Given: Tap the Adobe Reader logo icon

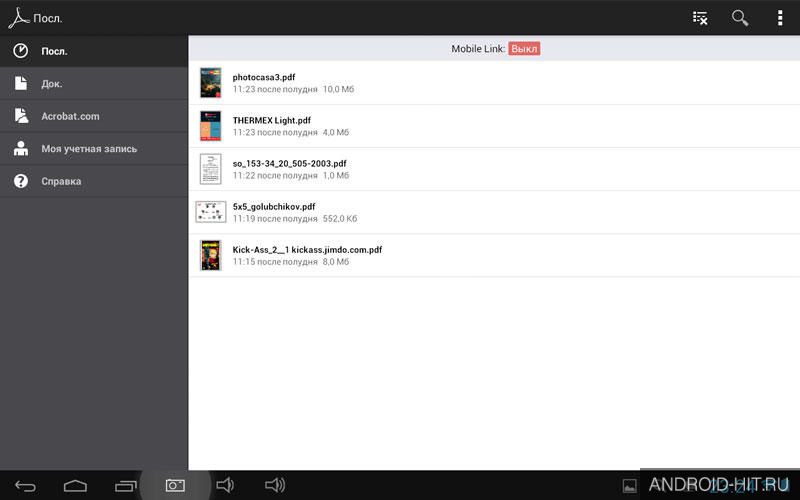Looking at the screenshot, I should pyautogui.click(x=18, y=18).
